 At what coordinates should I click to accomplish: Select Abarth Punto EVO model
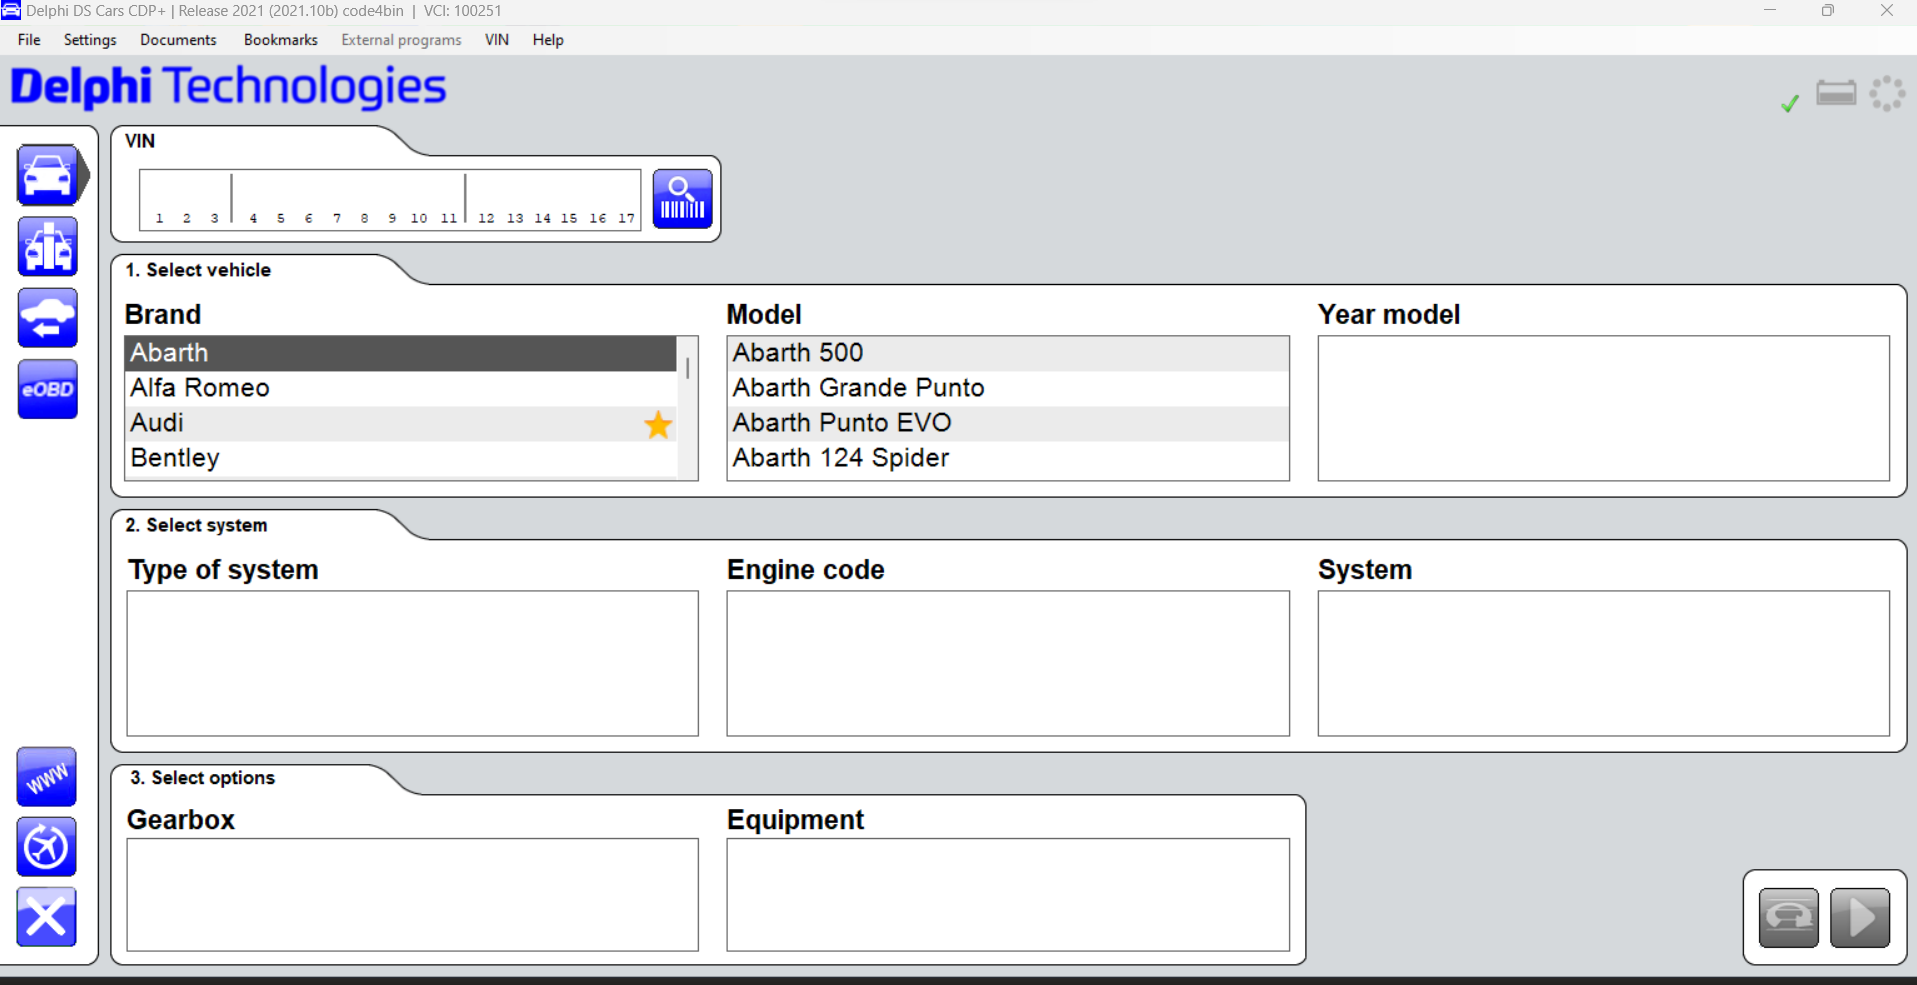tap(1008, 423)
